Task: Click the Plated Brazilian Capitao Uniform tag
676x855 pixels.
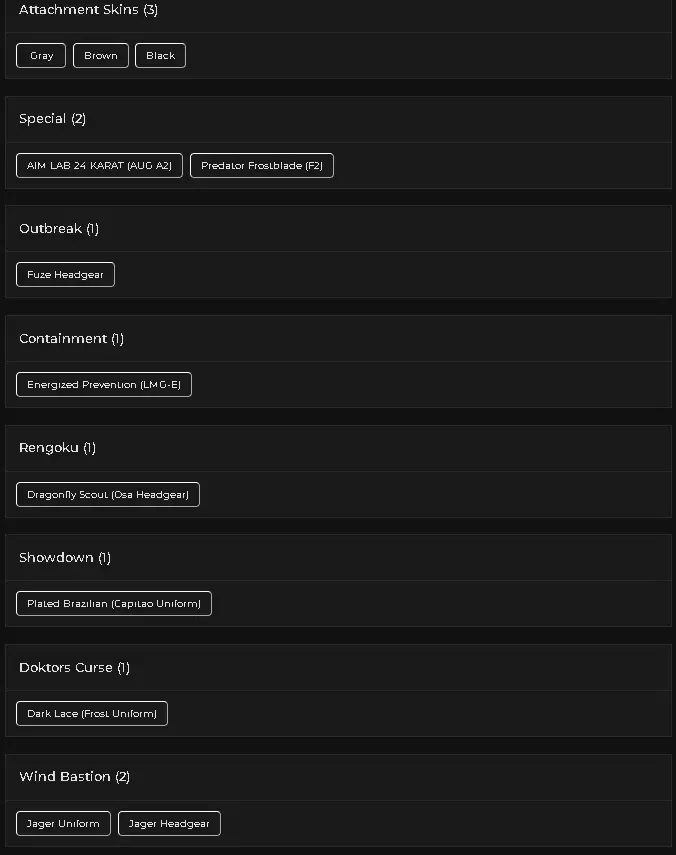Action: pyautogui.click(x=114, y=604)
